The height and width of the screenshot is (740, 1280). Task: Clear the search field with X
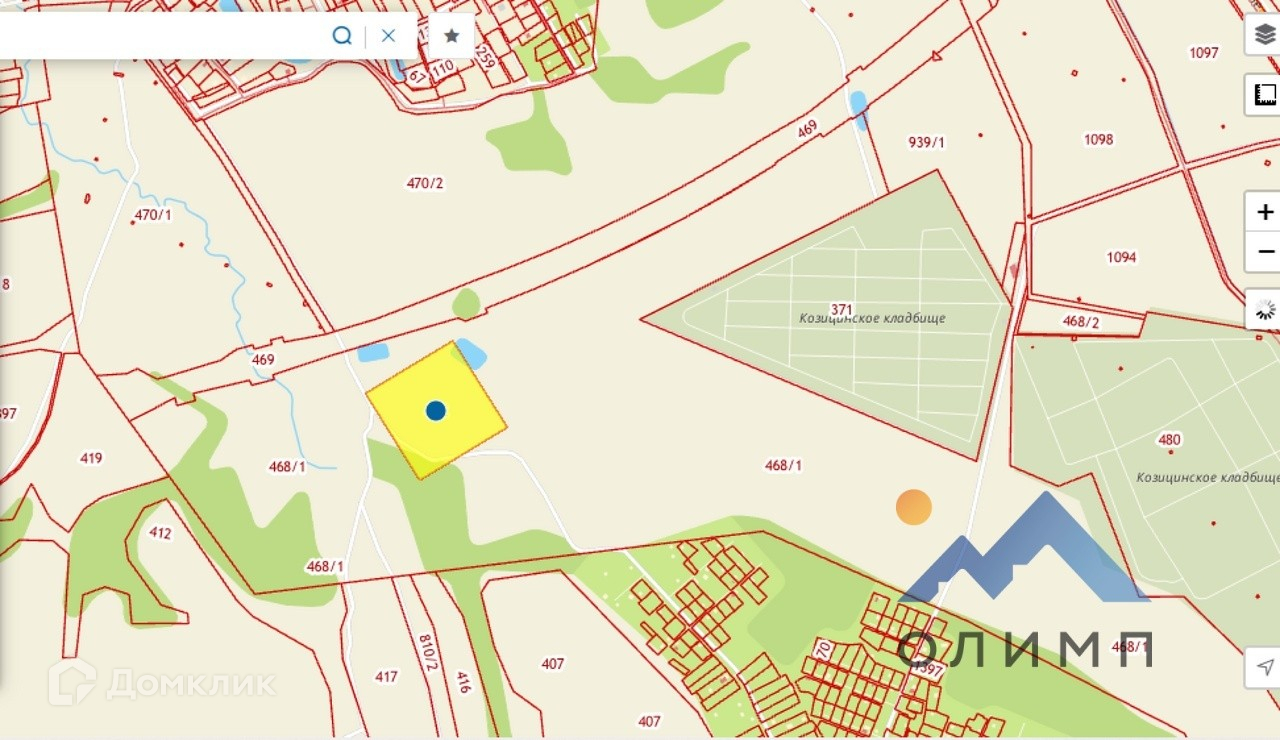[389, 36]
